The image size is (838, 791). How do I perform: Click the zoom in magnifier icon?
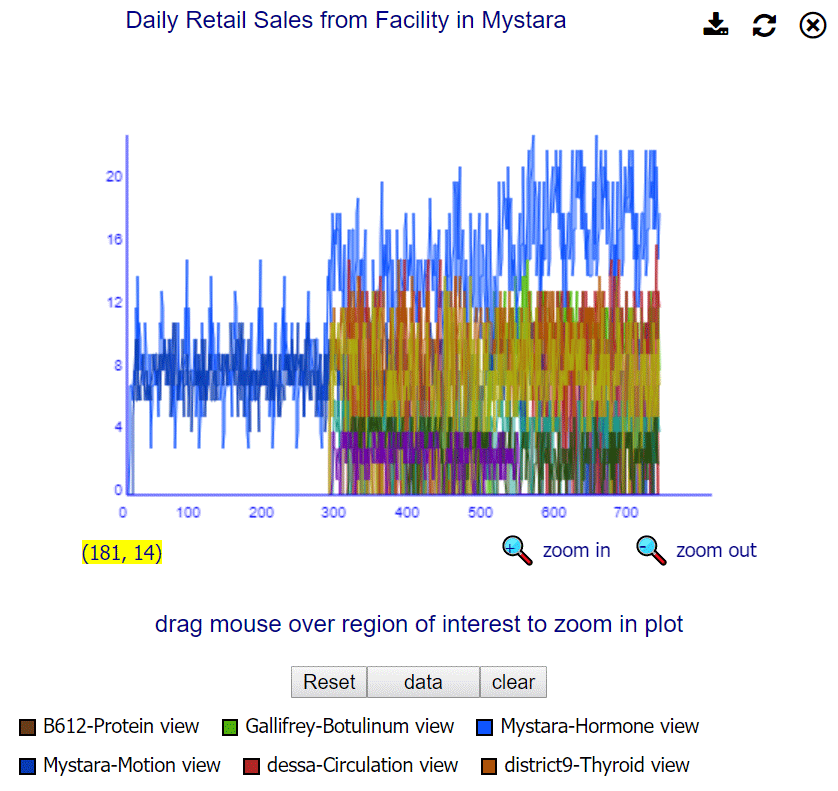(x=517, y=550)
